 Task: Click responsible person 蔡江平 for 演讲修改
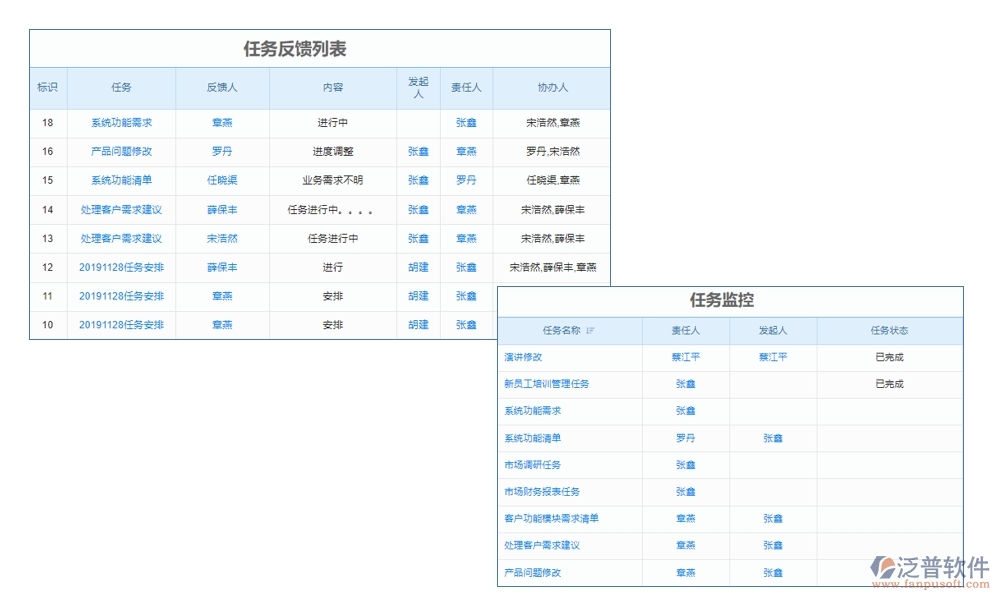coord(686,357)
